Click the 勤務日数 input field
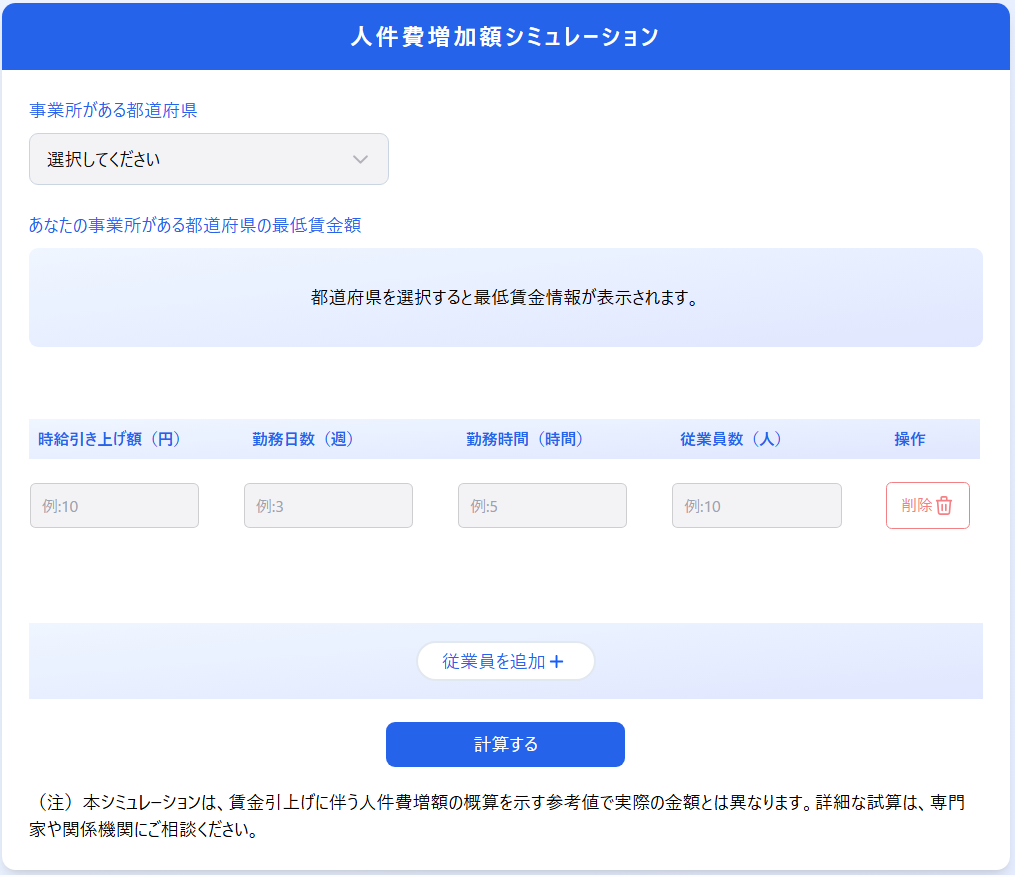The width and height of the screenshot is (1015, 877). (x=328, y=505)
